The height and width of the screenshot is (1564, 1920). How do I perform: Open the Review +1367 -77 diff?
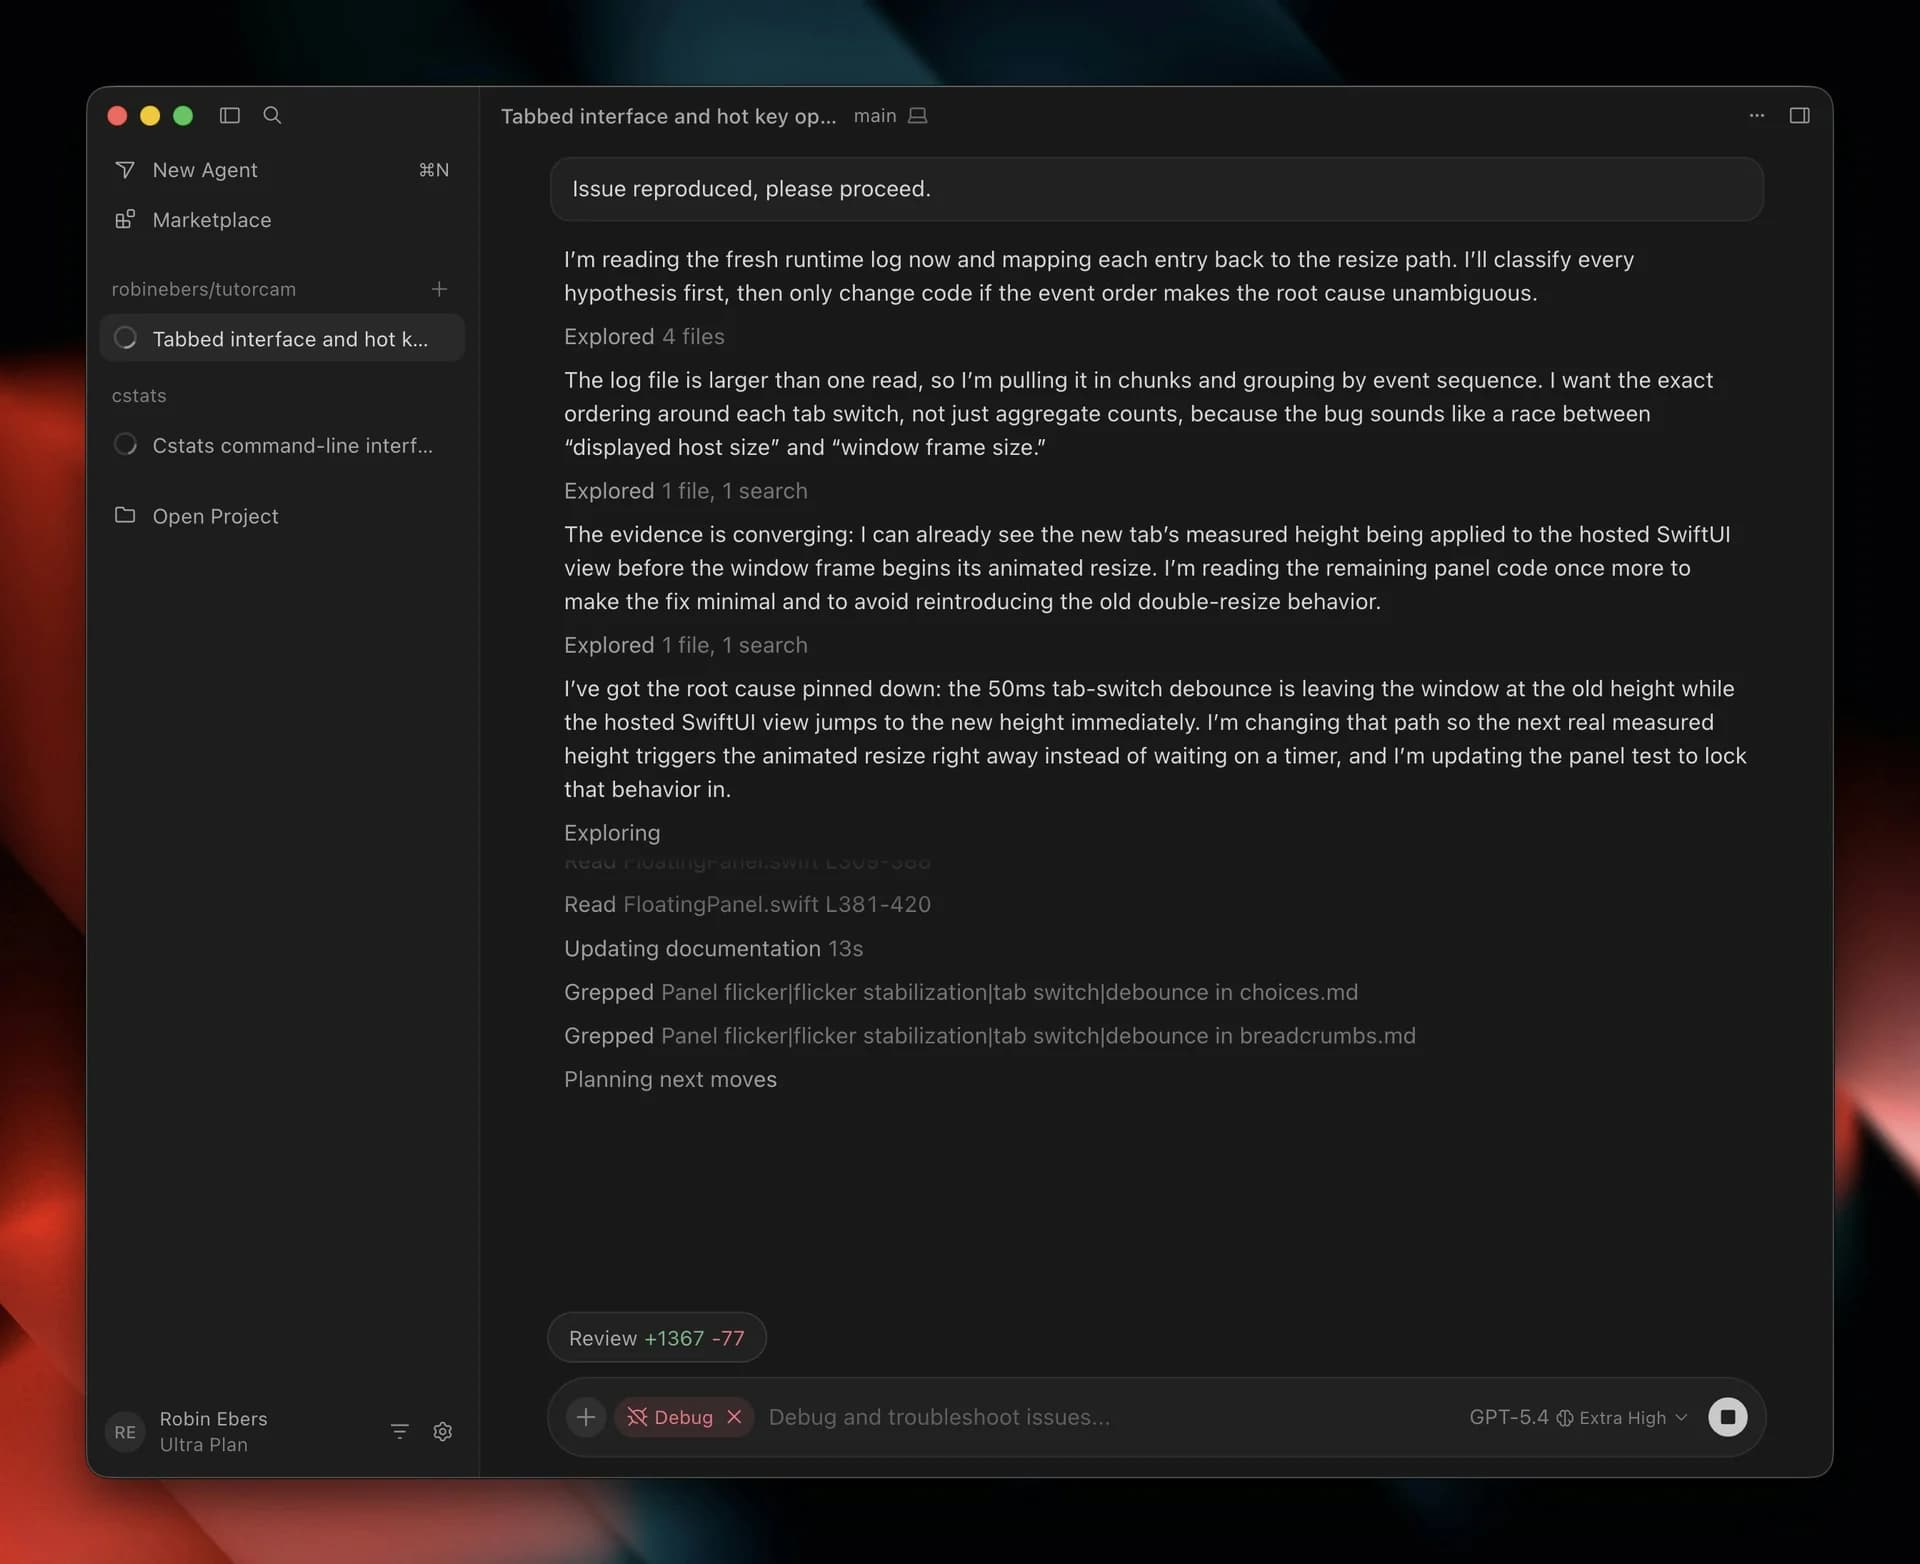click(656, 1337)
